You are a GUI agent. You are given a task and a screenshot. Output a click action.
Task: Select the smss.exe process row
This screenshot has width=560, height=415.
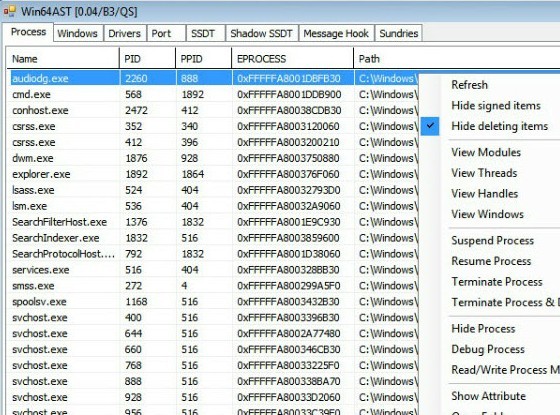214,286
